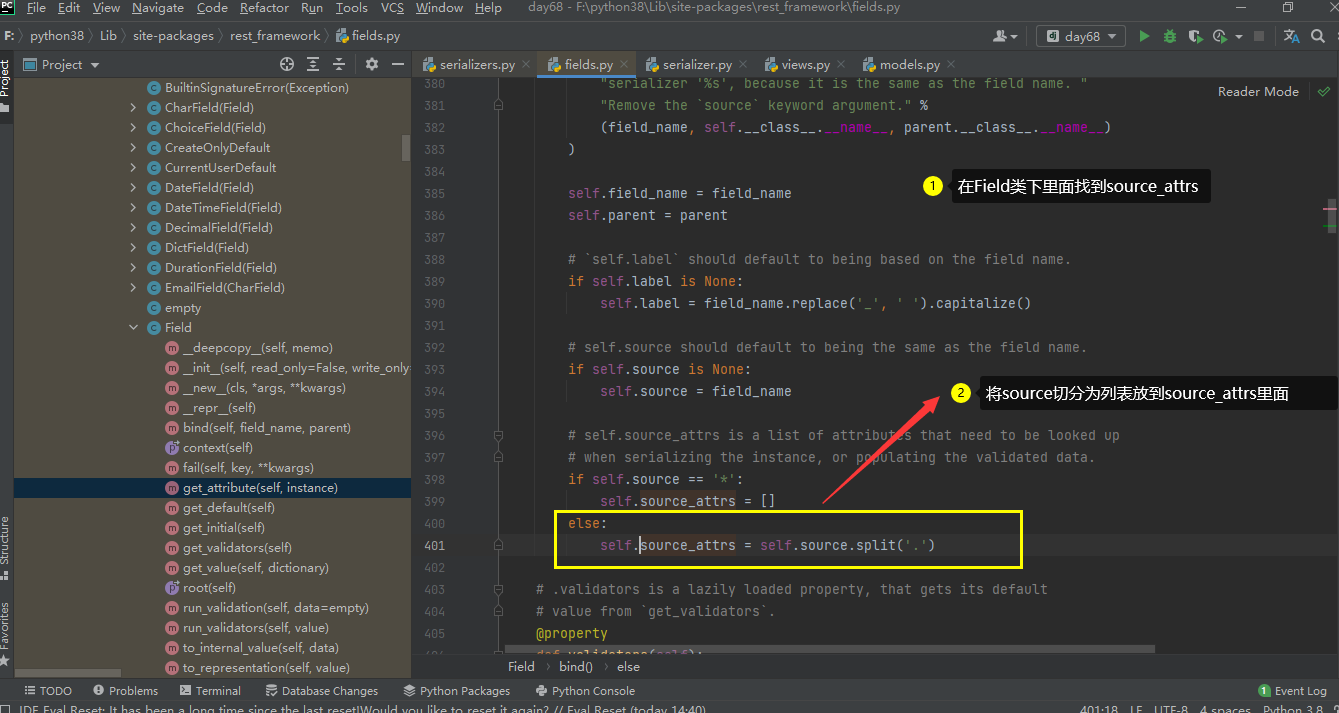This screenshot has width=1339, height=713.
Task: Expand CreateOnlyDefault class node
Action: [x=133, y=147]
